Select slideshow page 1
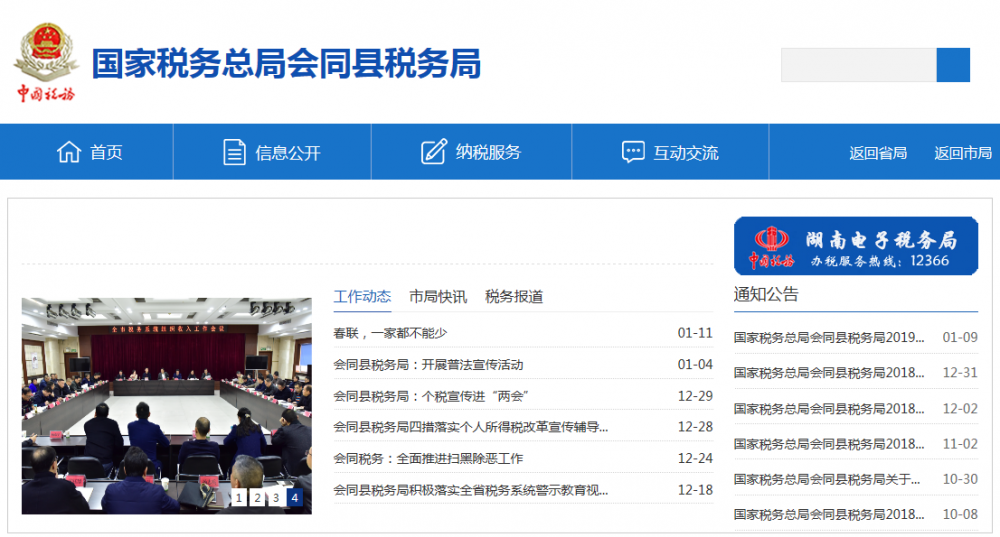This screenshot has width=1000, height=537. pos(239,497)
